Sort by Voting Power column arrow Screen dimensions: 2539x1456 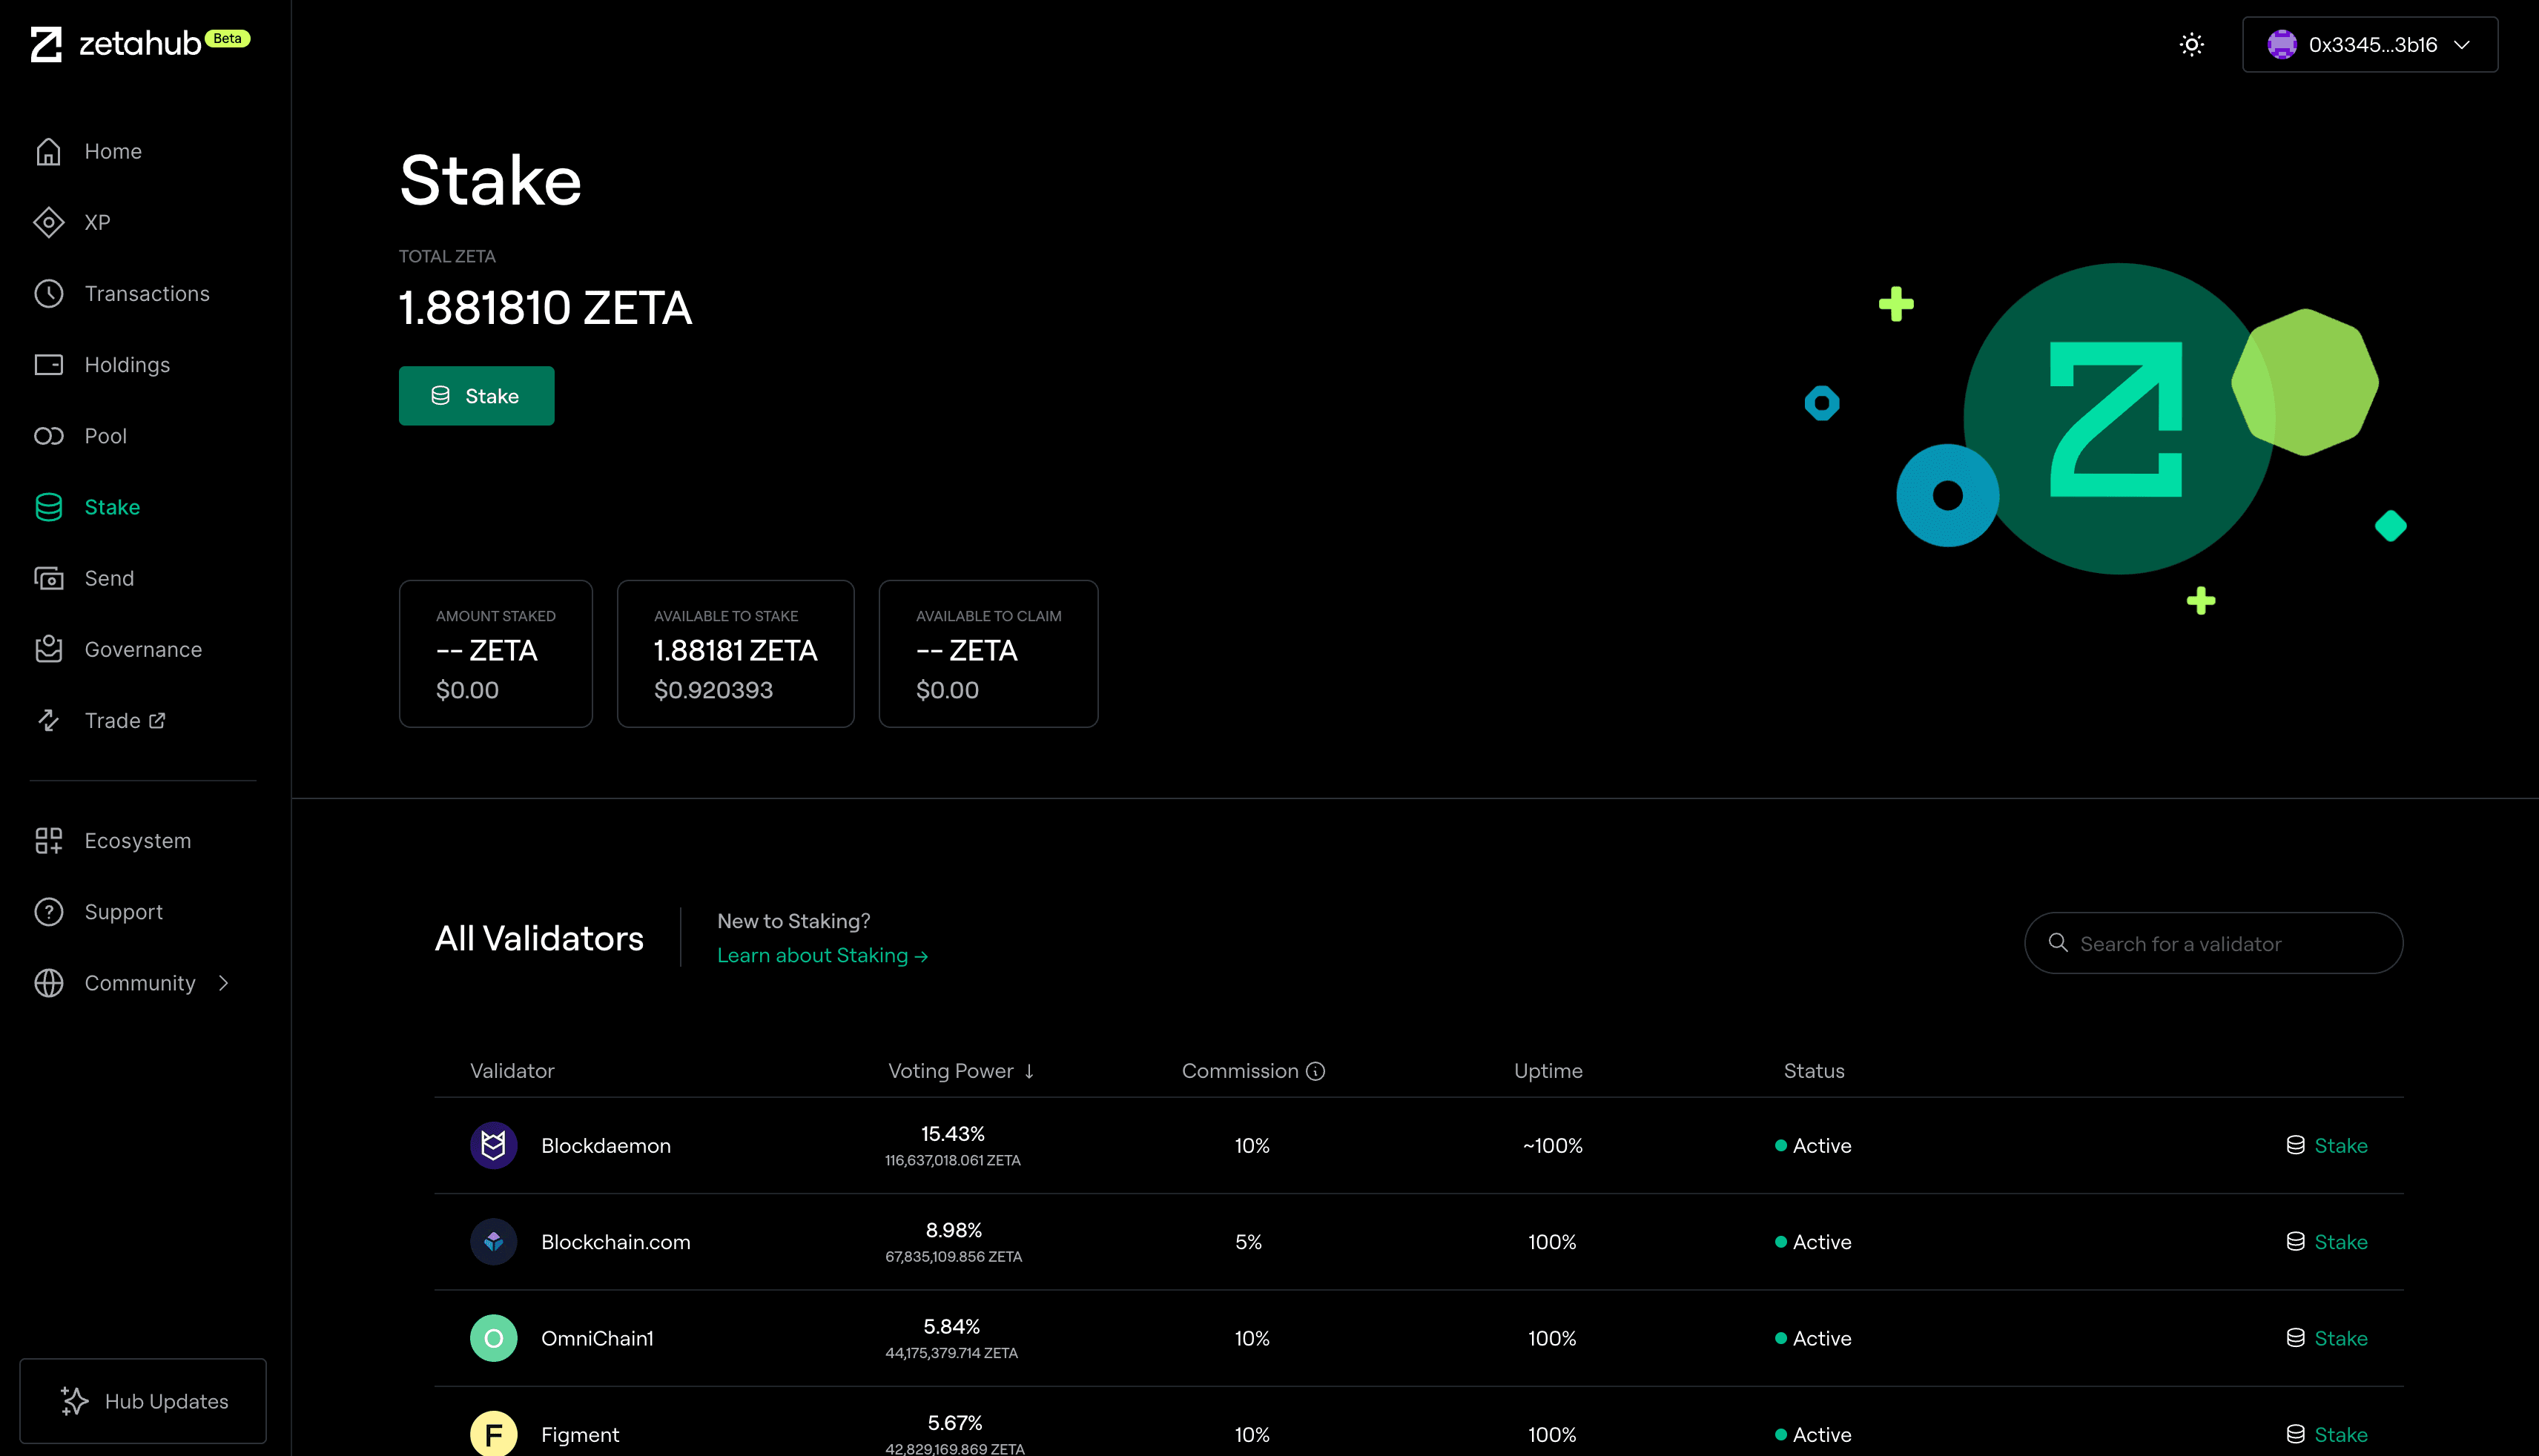(x=1029, y=1071)
